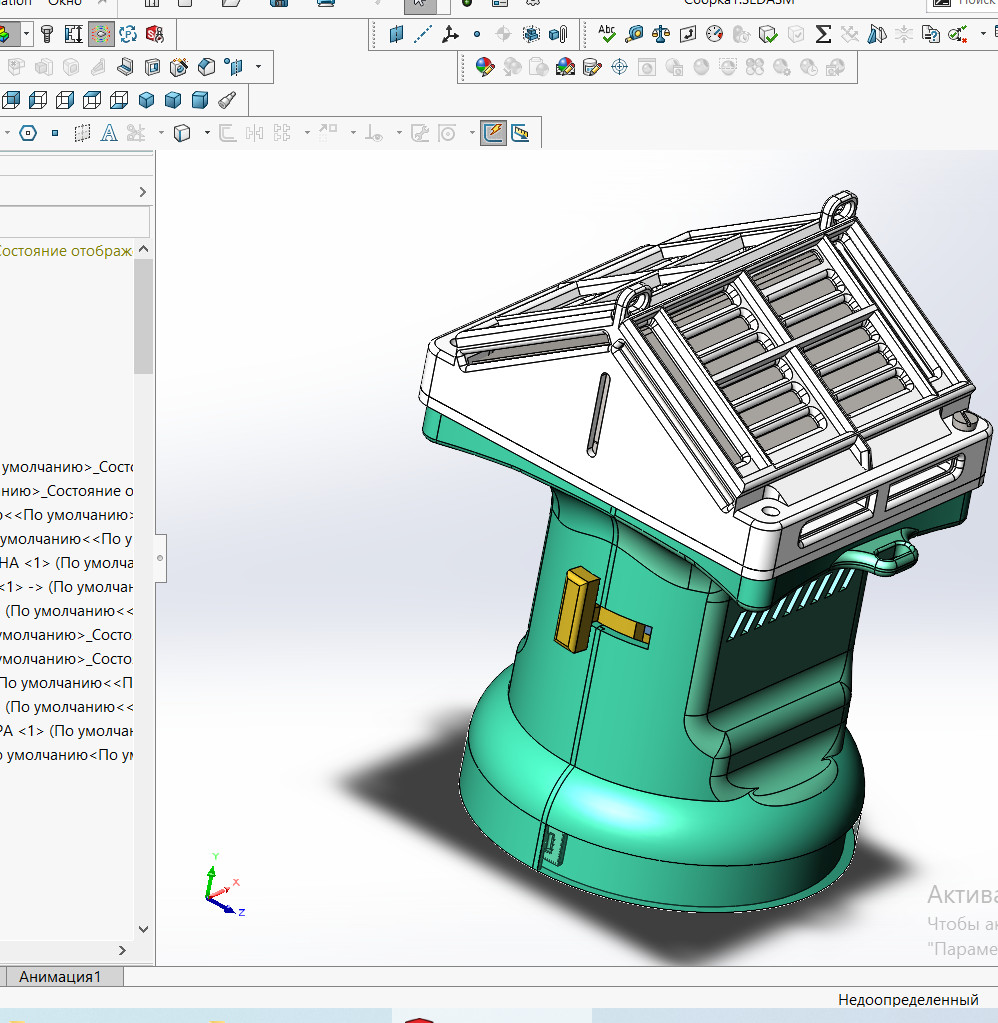Open the Mass Properties balance-scale tool
Image resolution: width=998 pixels, height=1023 pixels.
[x=661, y=35]
